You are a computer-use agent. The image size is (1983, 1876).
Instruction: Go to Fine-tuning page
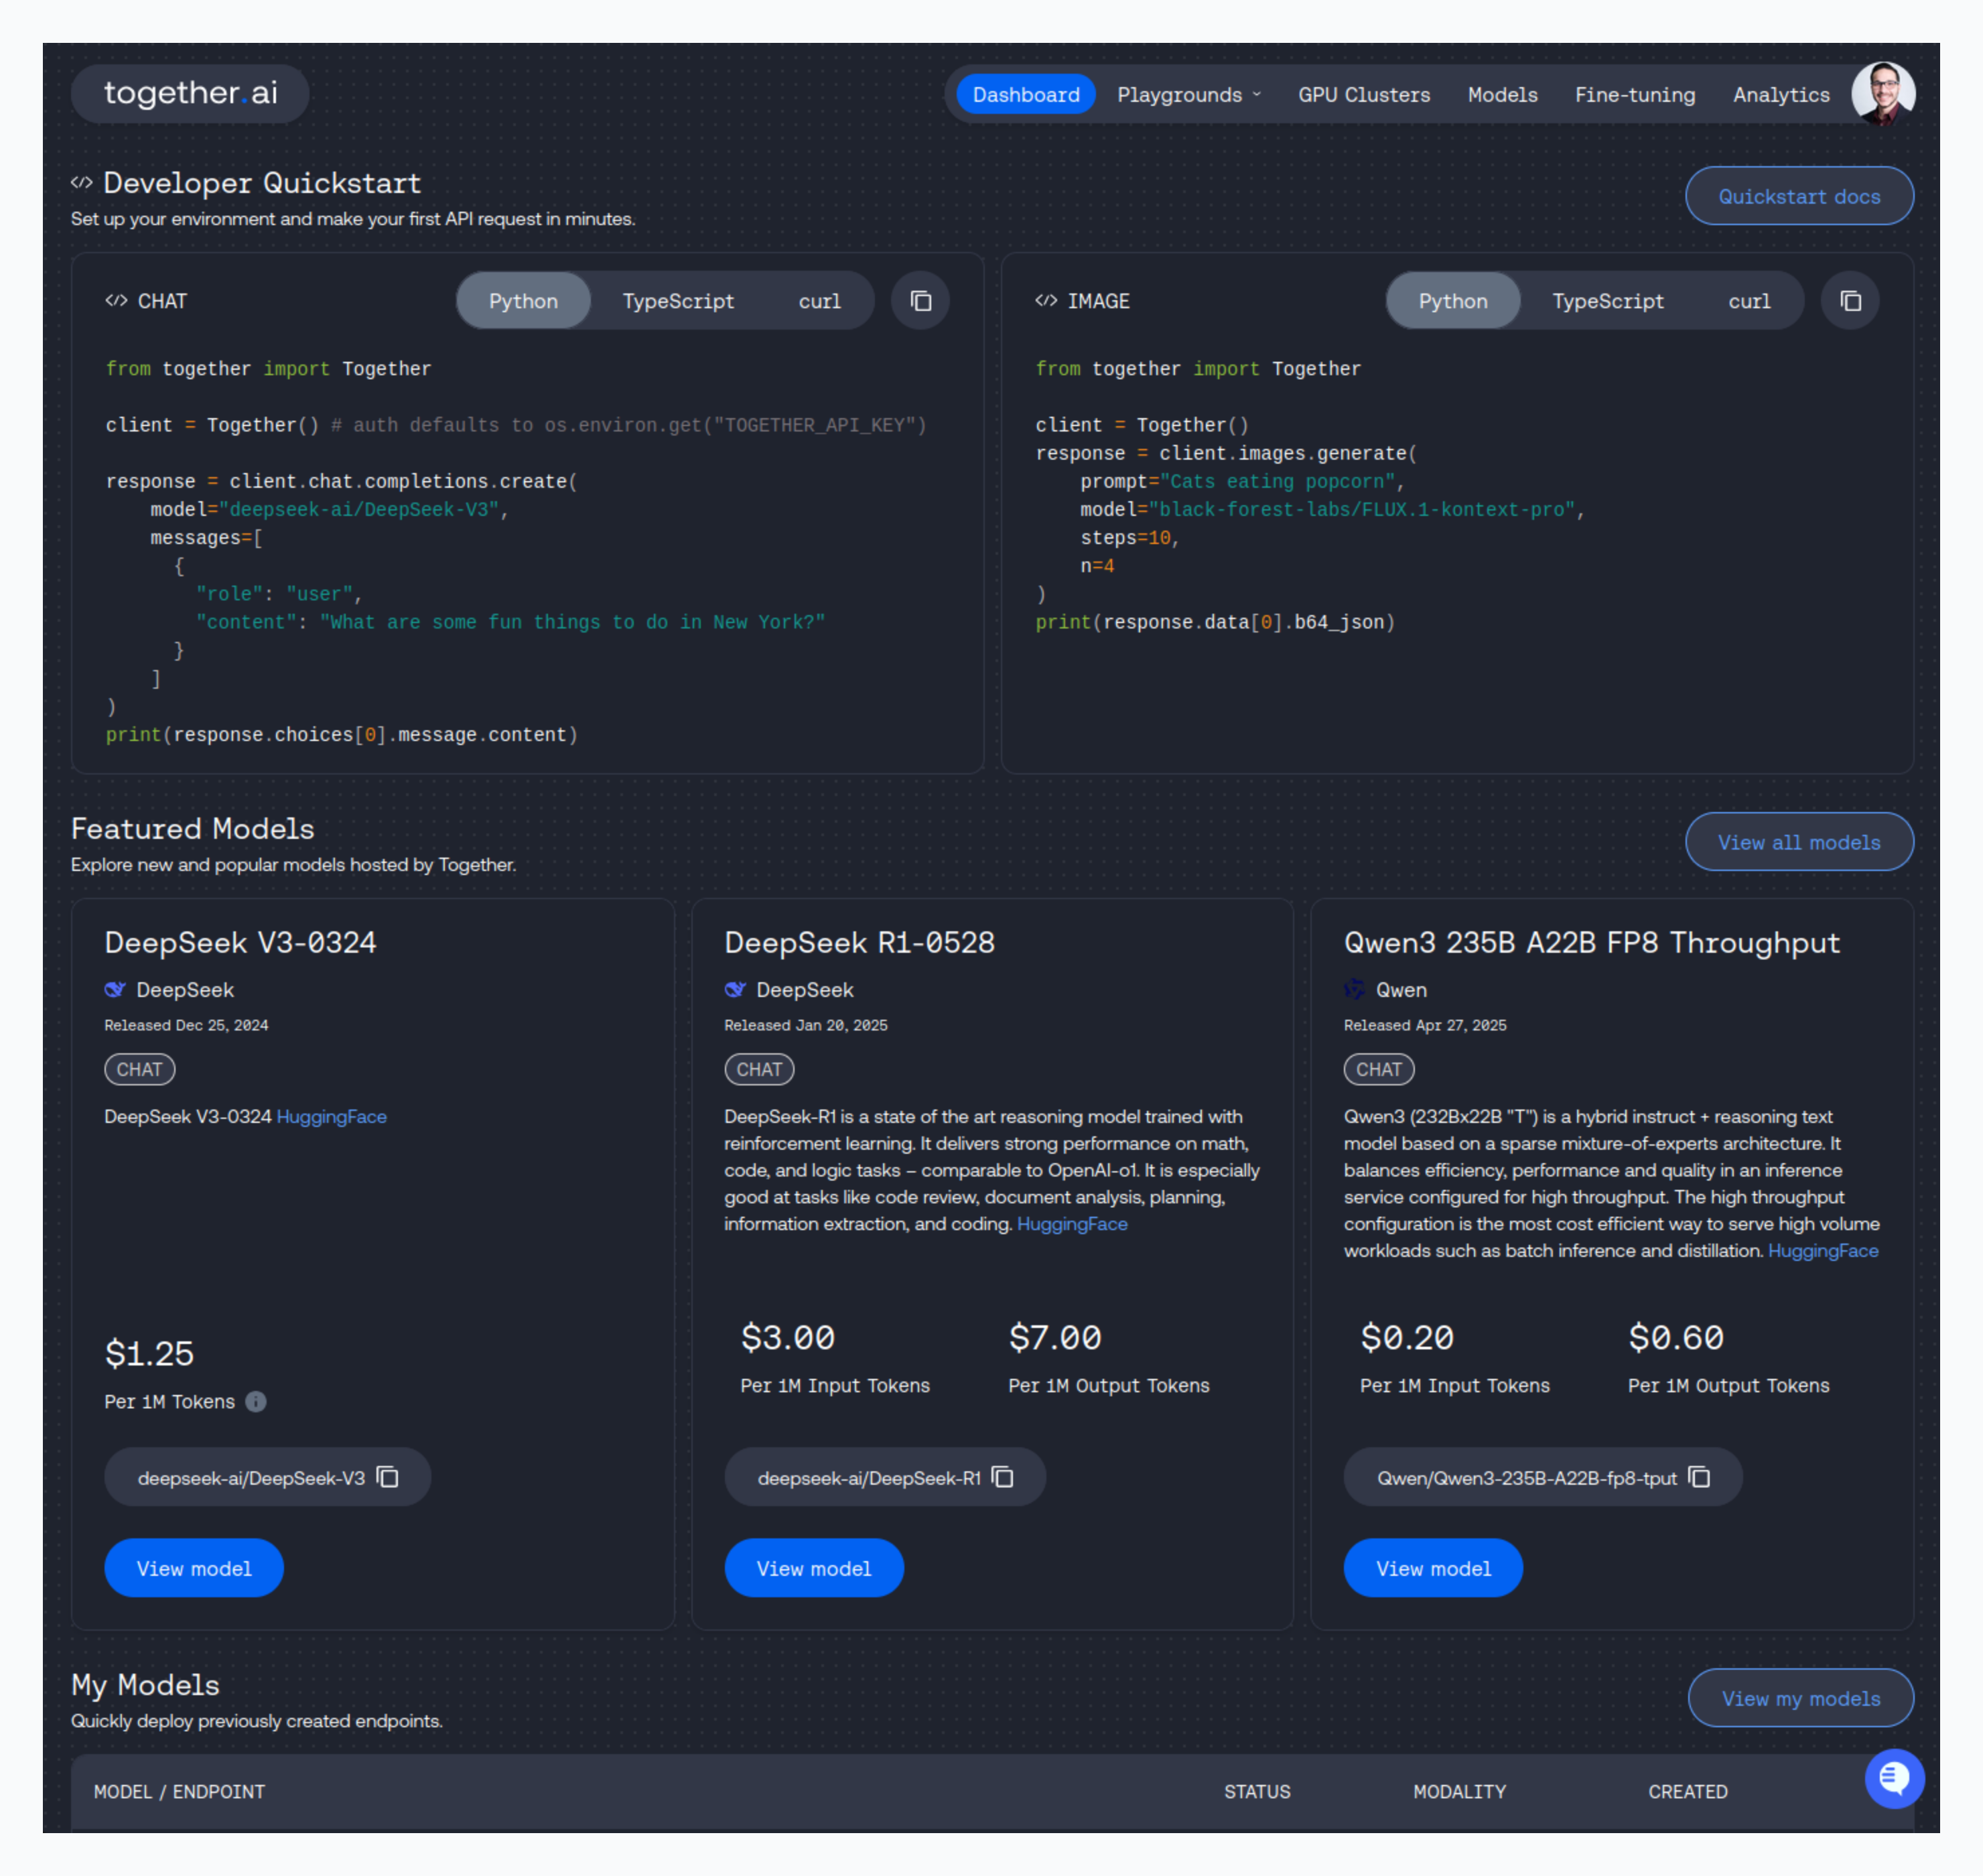(x=1634, y=95)
